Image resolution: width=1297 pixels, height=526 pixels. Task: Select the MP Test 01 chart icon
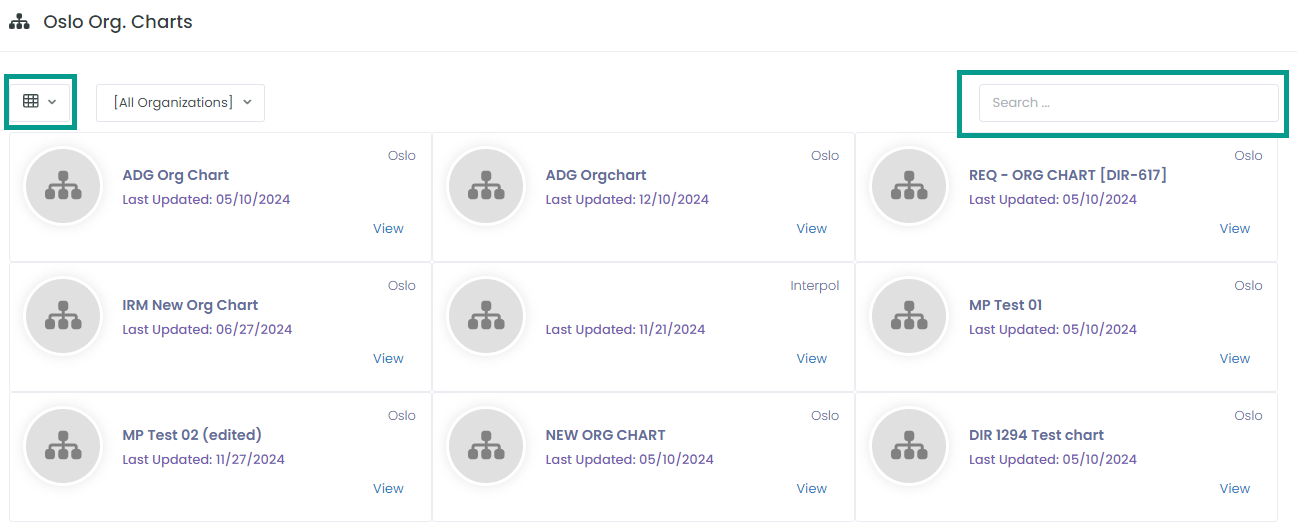[x=909, y=316]
